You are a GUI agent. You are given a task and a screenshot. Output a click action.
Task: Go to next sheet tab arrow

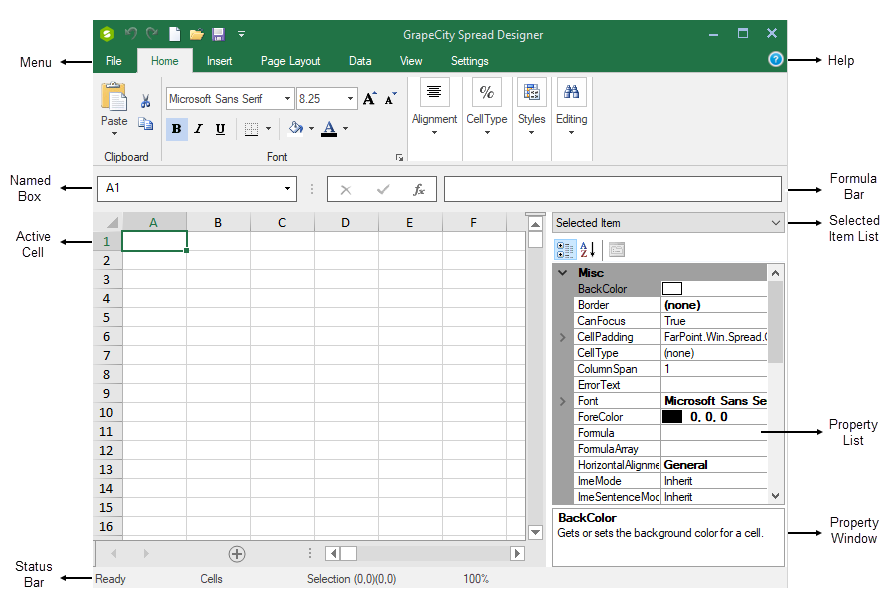coord(146,553)
